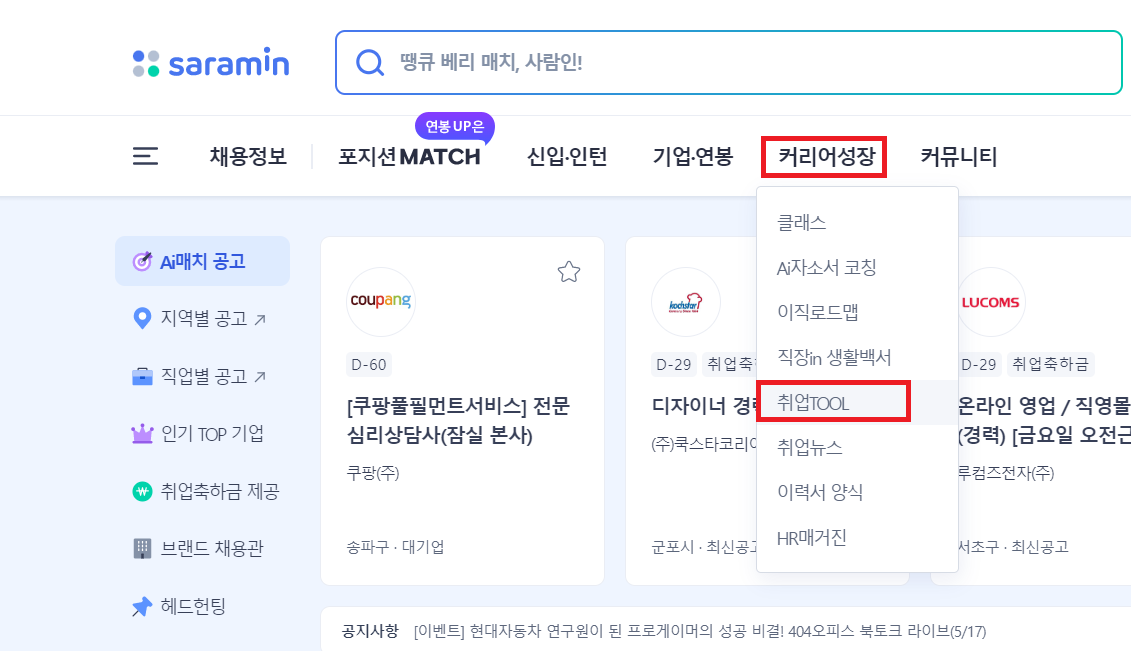Click the job search input field
The image size is (1131, 651).
pyautogui.click(x=700, y=62)
